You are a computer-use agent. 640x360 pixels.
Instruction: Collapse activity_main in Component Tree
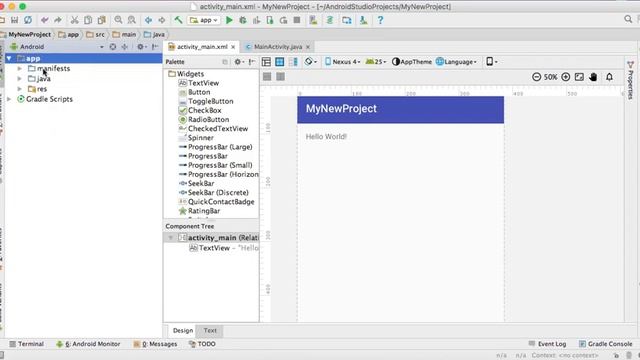(171, 238)
